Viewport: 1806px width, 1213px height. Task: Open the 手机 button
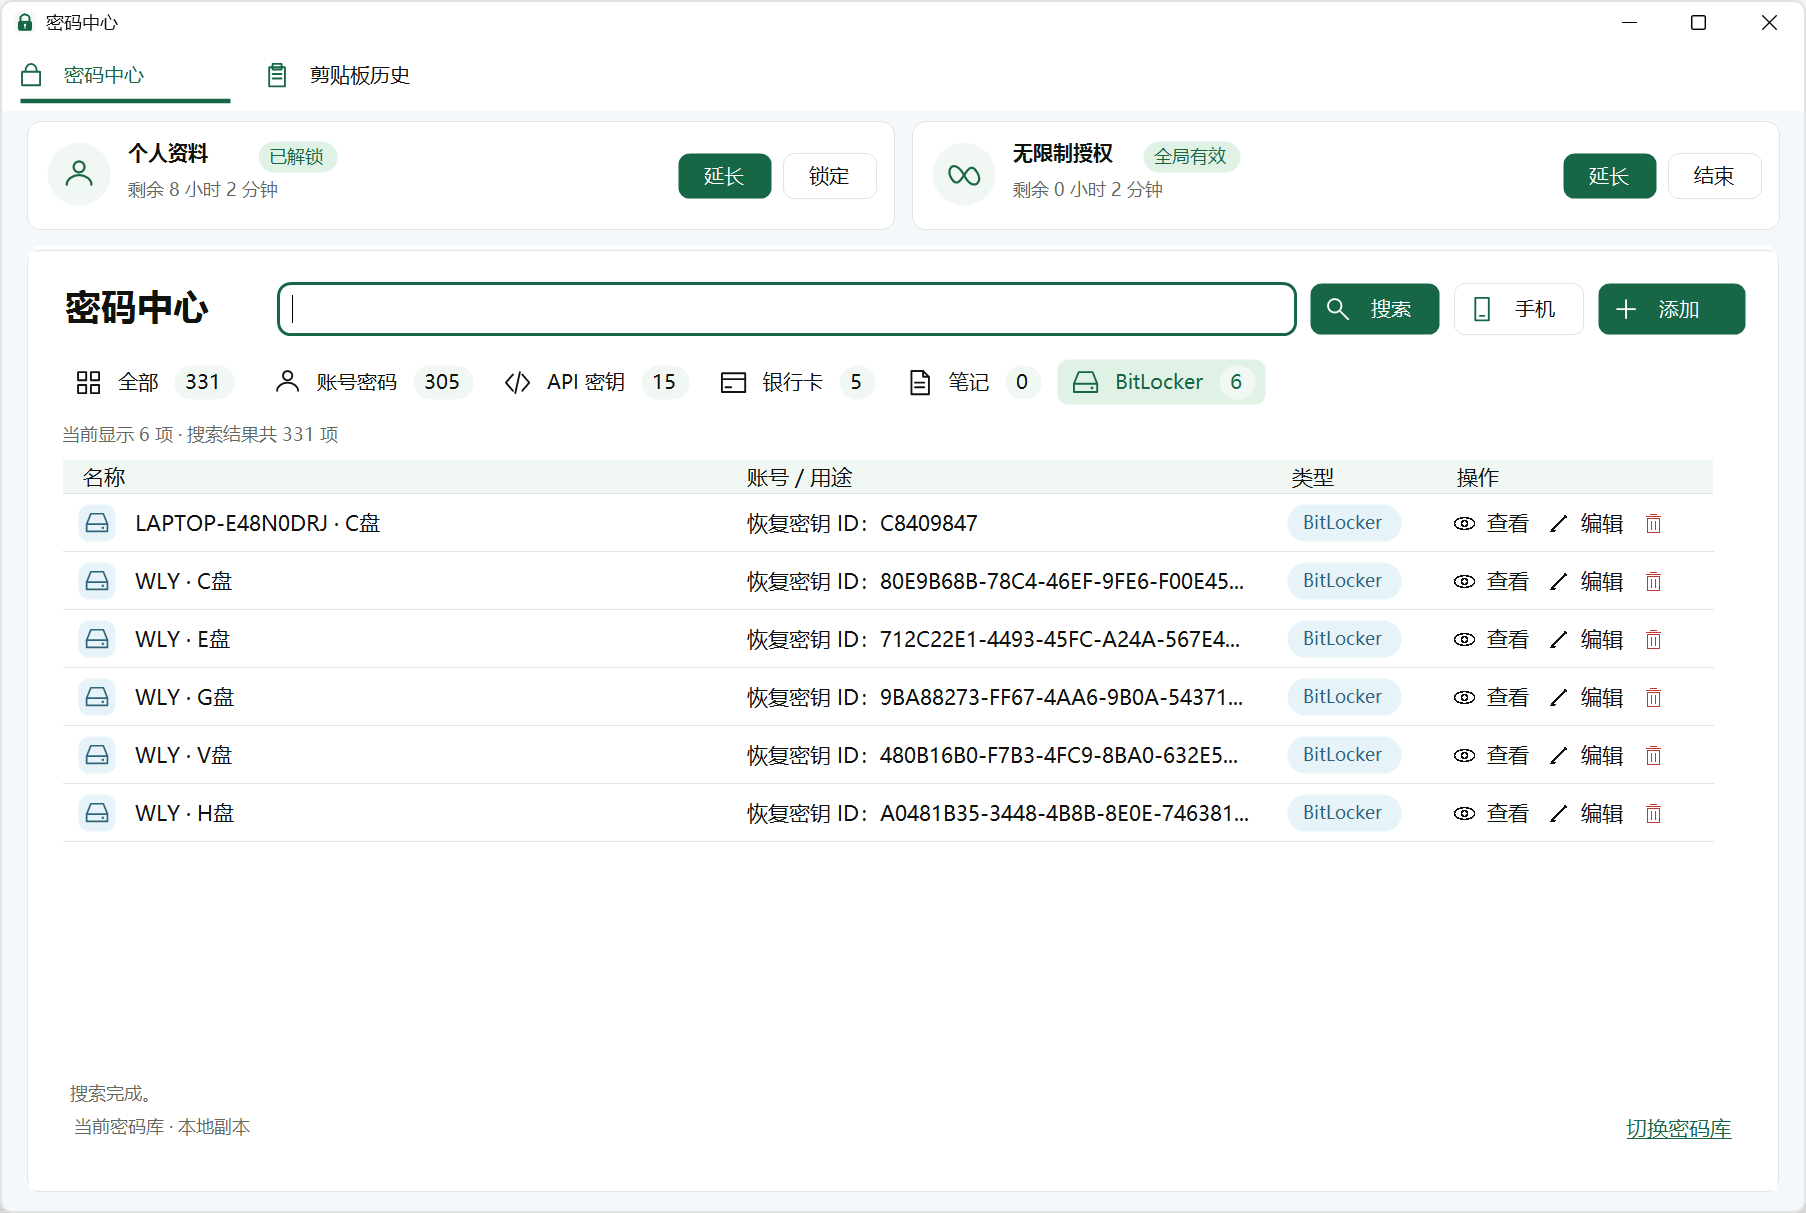click(x=1518, y=309)
